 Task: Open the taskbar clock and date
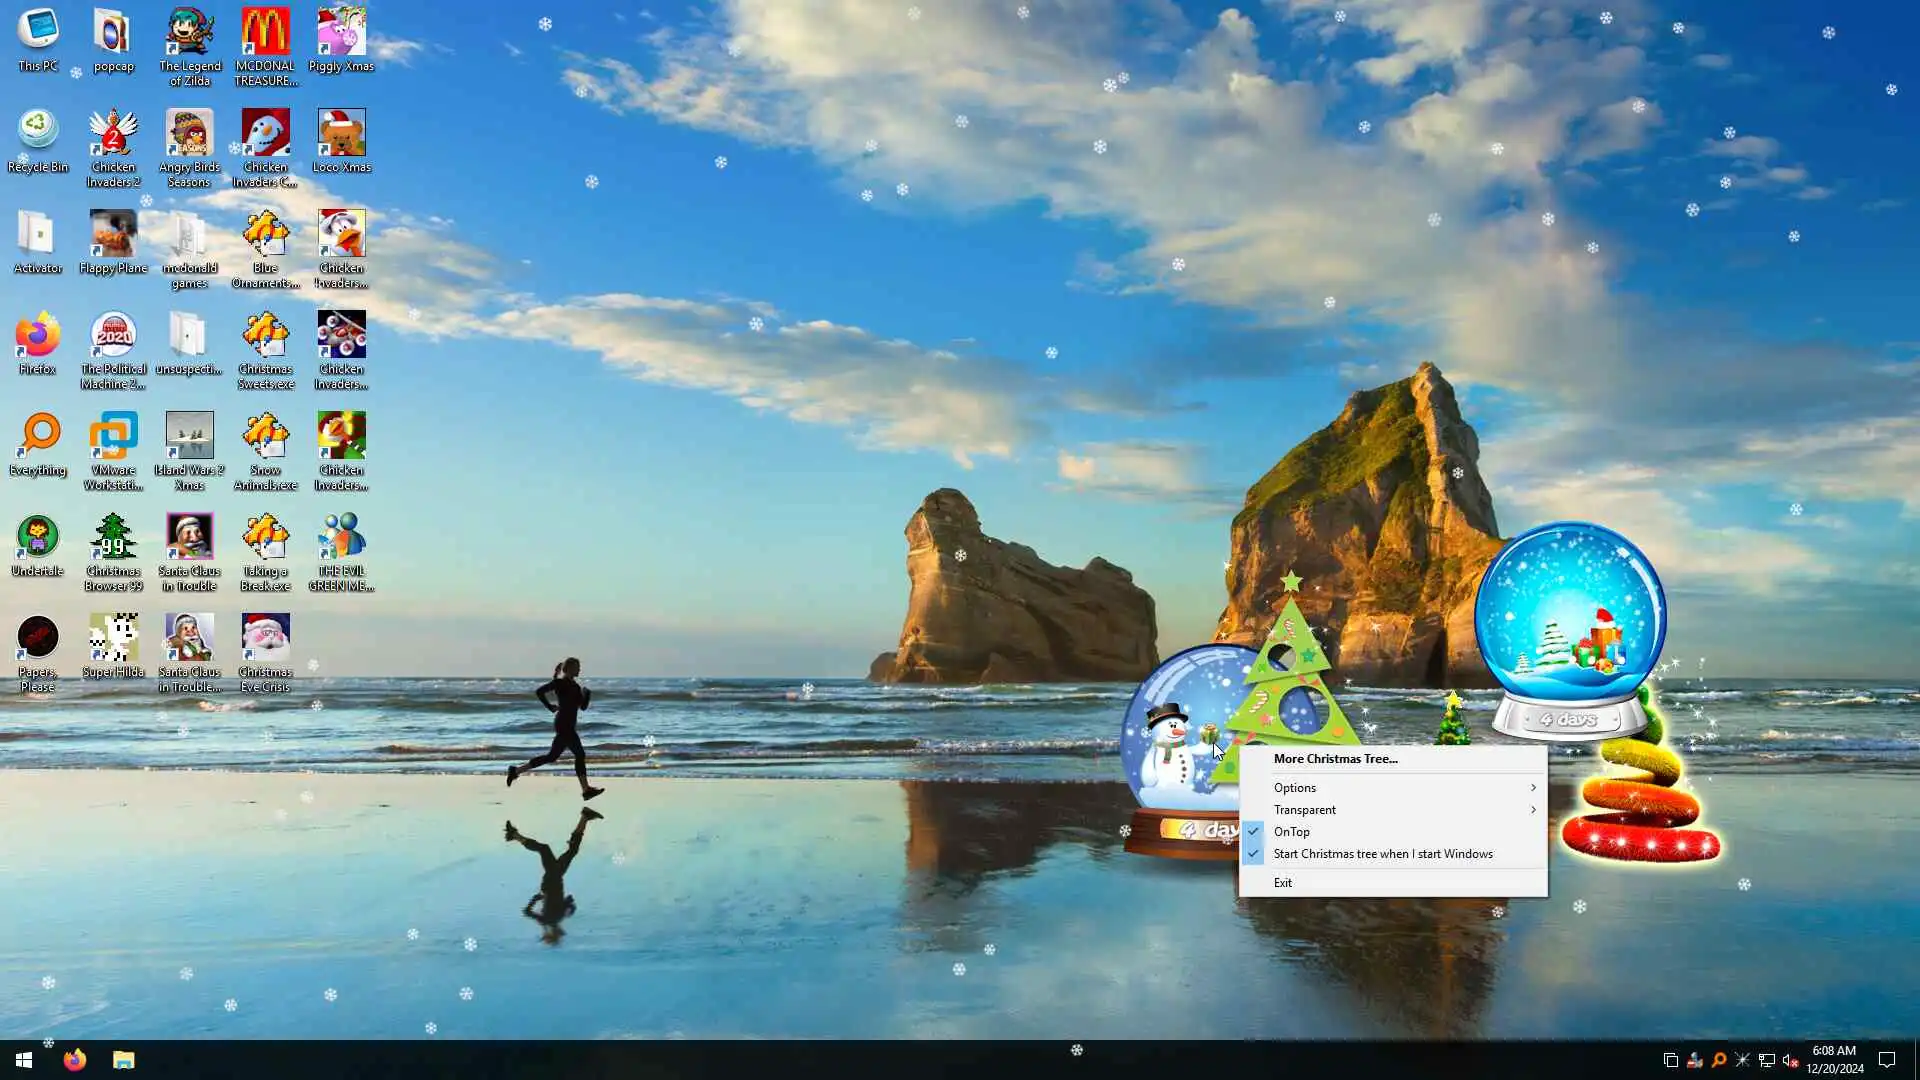[x=1834, y=1060]
